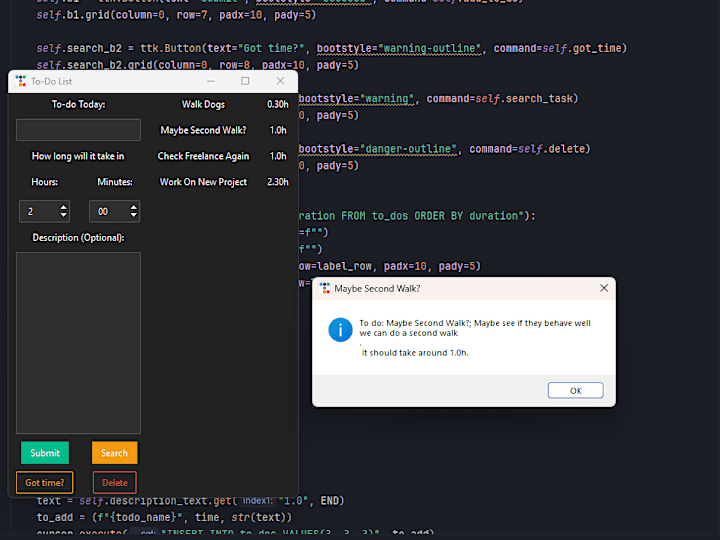The image size is (720, 540).
Task: Increase the Hours spinbox value
Action: coord(63,208)
